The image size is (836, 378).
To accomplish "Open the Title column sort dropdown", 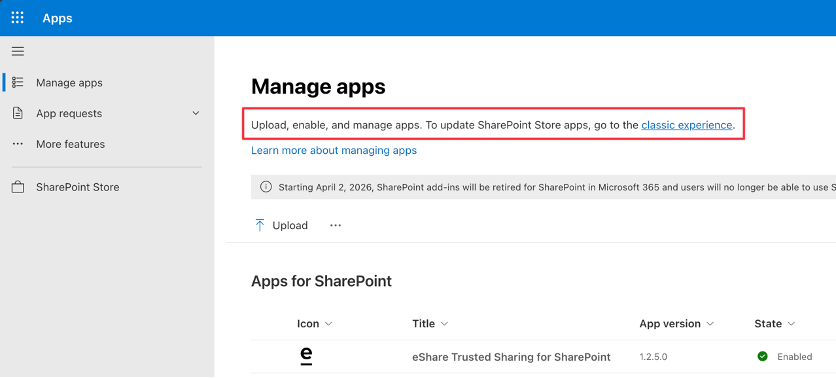I will 444,324.
